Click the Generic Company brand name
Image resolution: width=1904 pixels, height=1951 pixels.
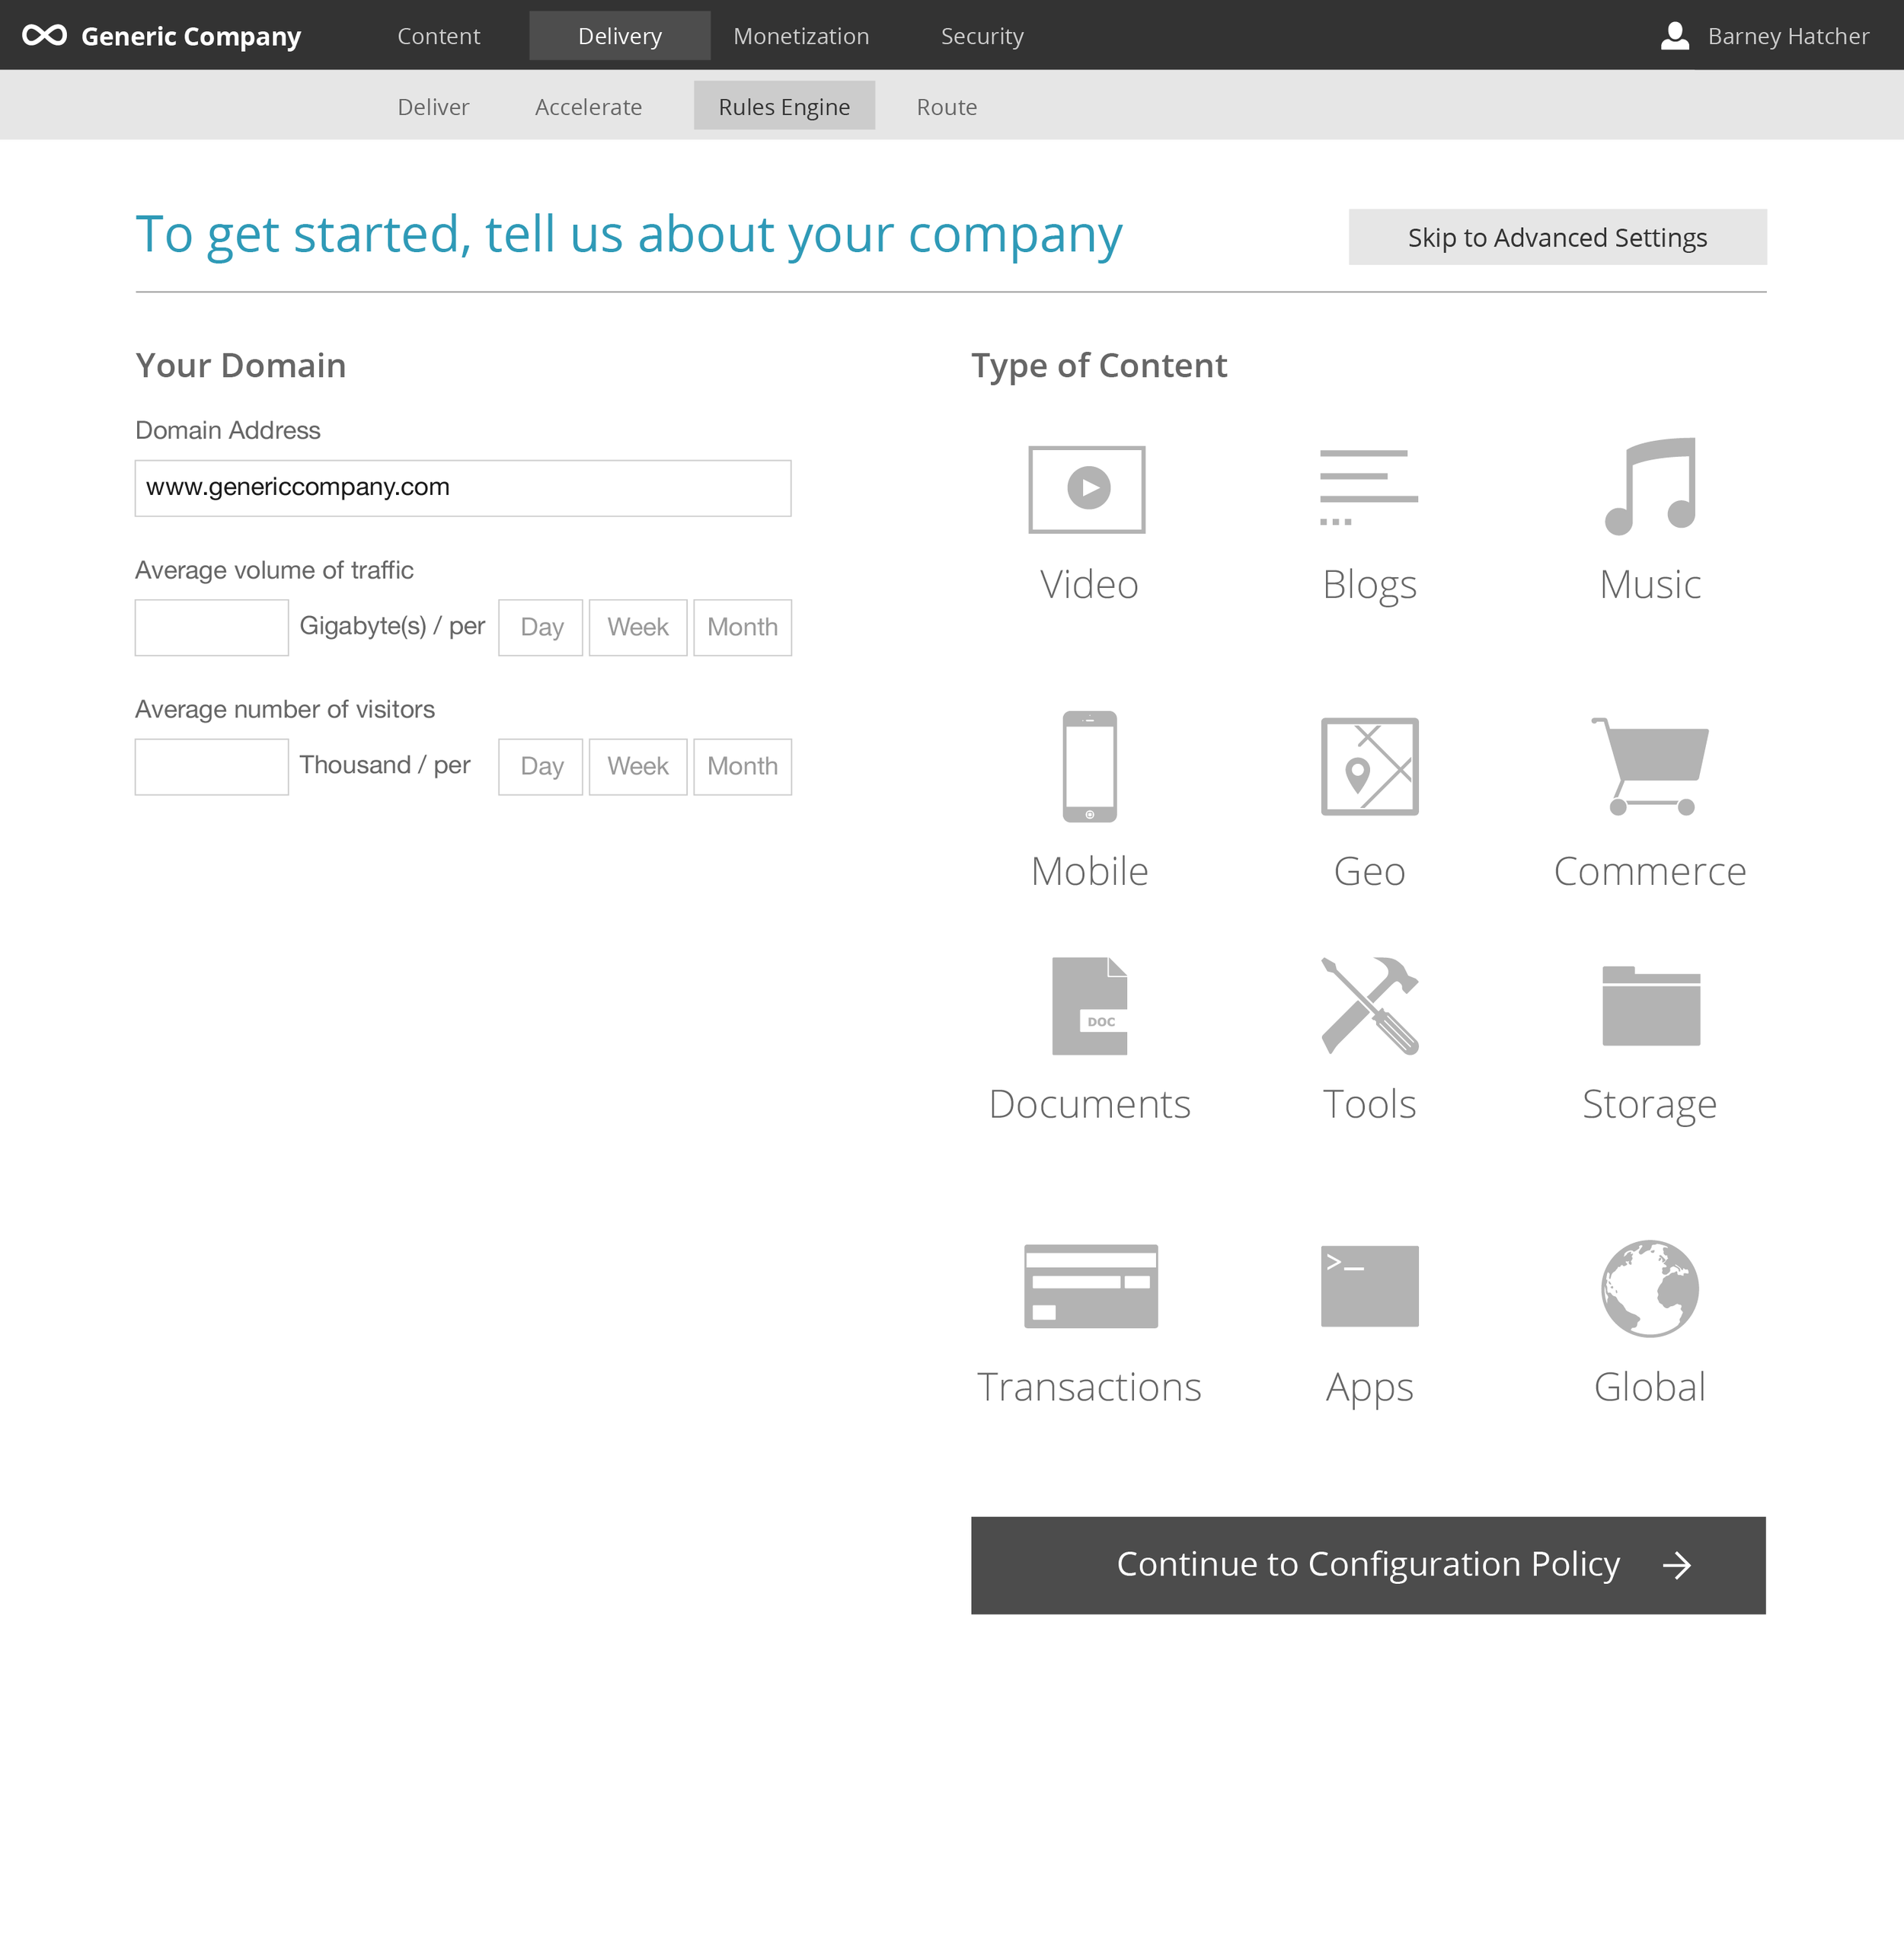pos(191,37)
